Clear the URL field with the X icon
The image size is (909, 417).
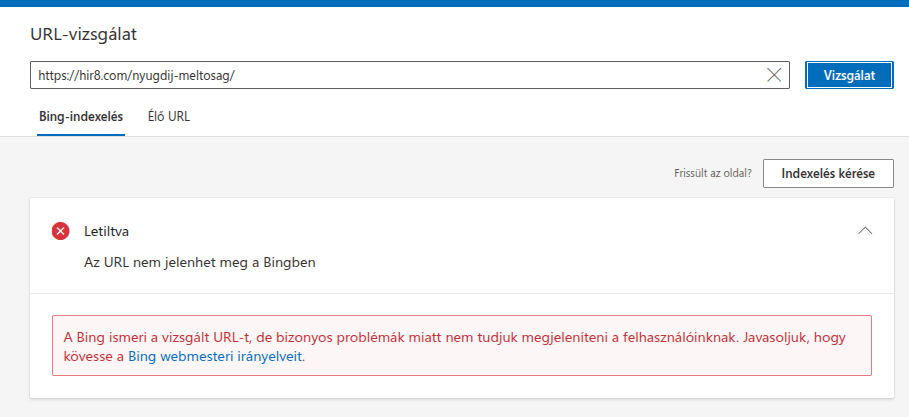pyautogui.click(x=774, y=75)
